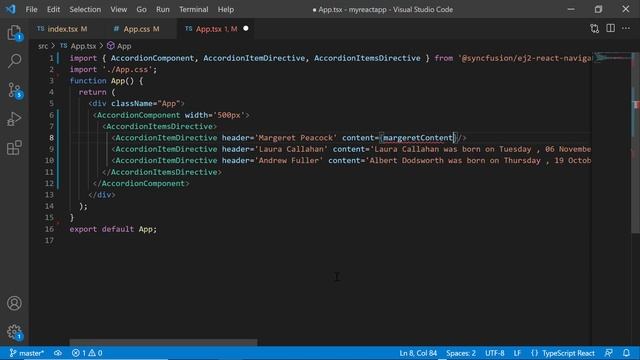Open the Help menu

226,9
